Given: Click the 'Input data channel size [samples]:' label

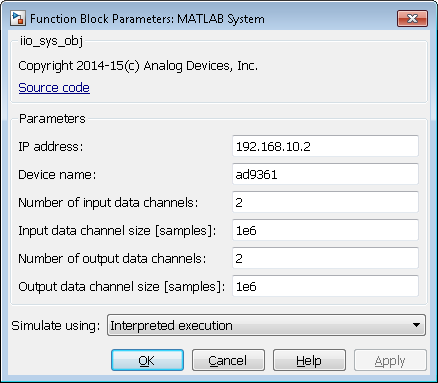Looking at the screenshot, I should (117, 231).
